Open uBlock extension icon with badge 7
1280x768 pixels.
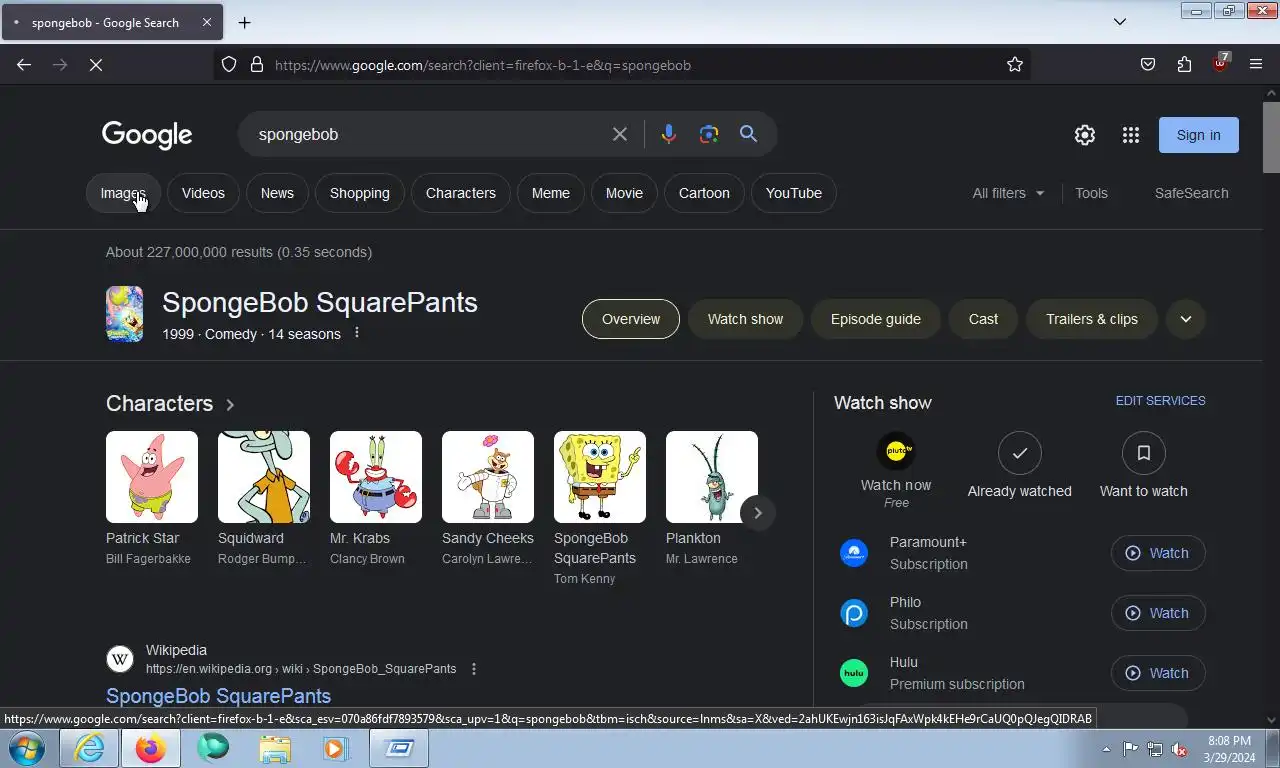(x=1220, y=63)
